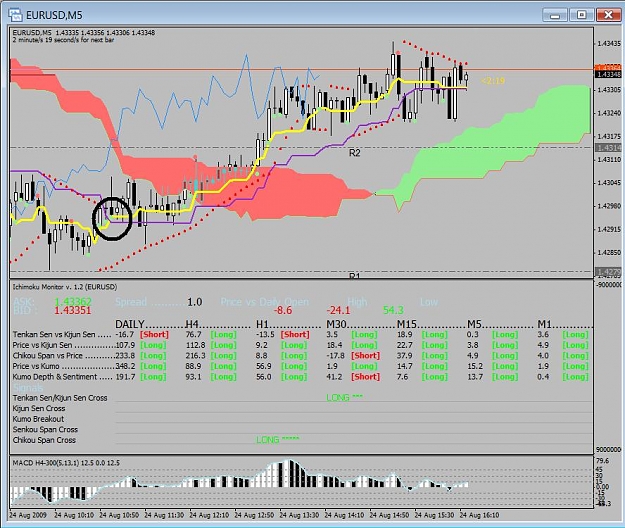Click the Spread value 1.0

pos(195,302)
